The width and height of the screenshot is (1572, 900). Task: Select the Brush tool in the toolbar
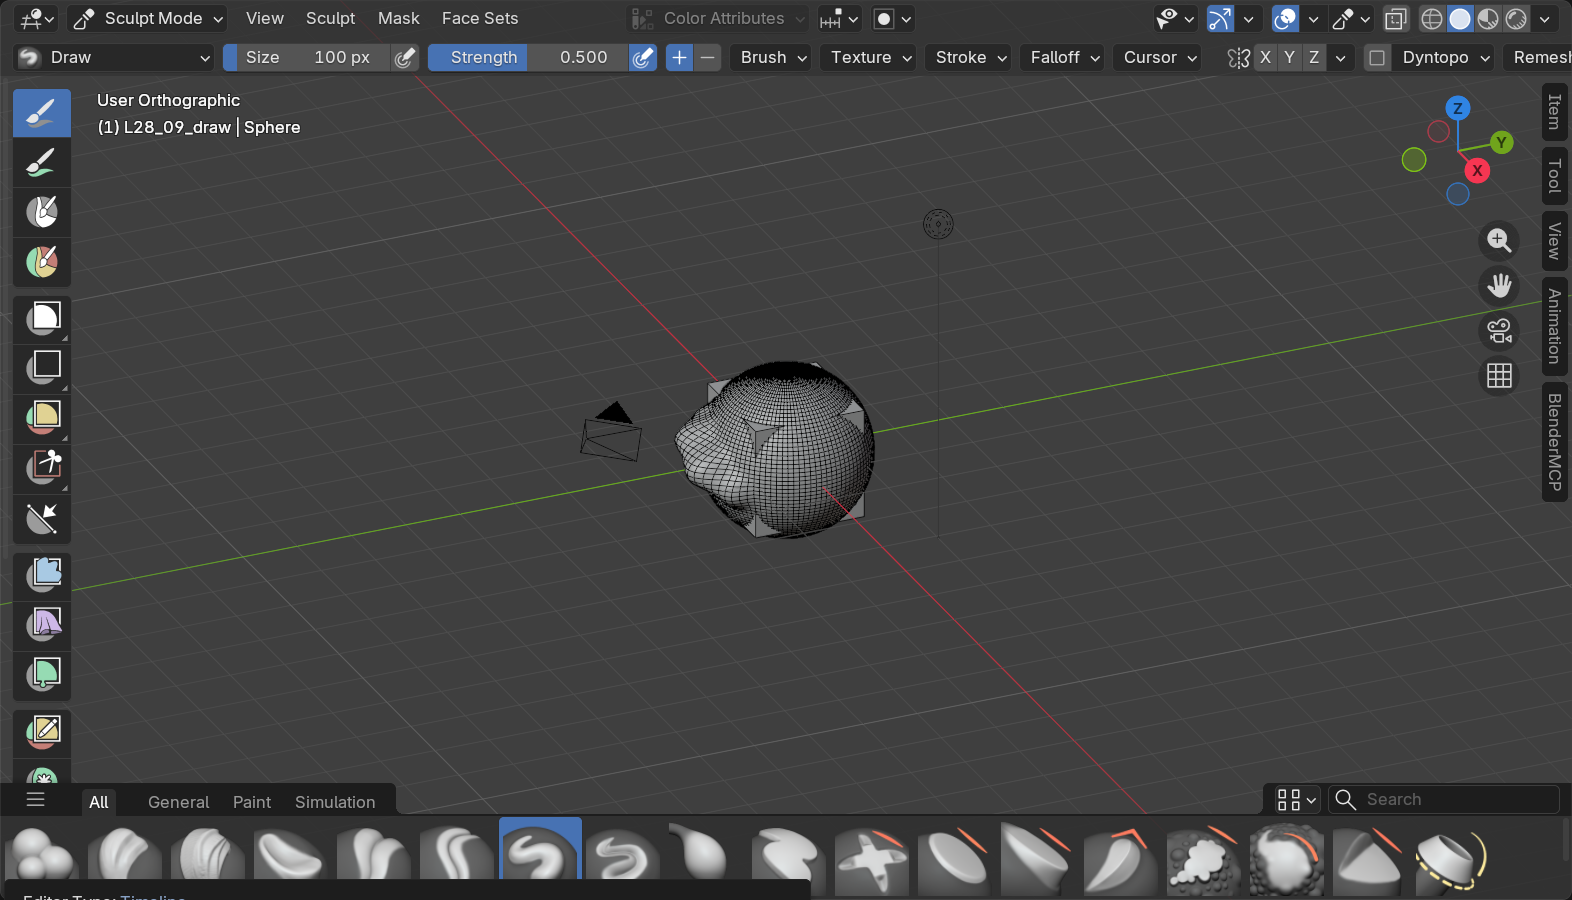[42, 113]
